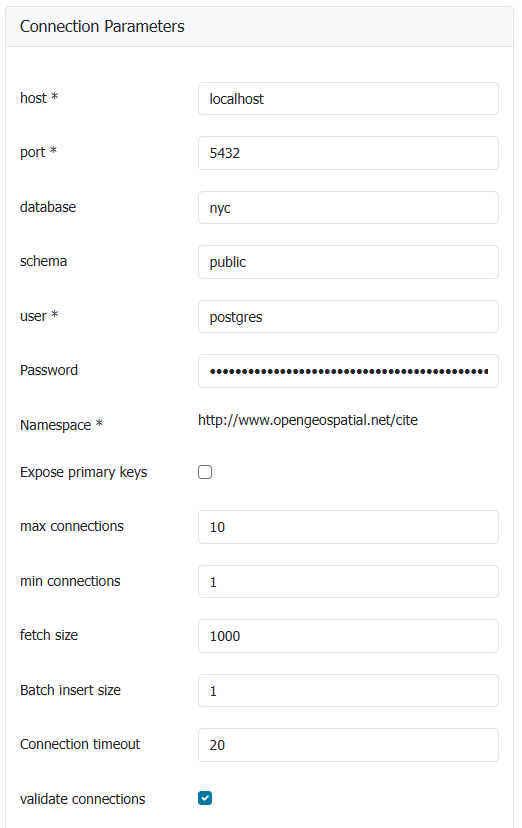Click the 'validate connections' label text
The height and width of the screenshot is (828, 522).
click(x=82, y=799)
